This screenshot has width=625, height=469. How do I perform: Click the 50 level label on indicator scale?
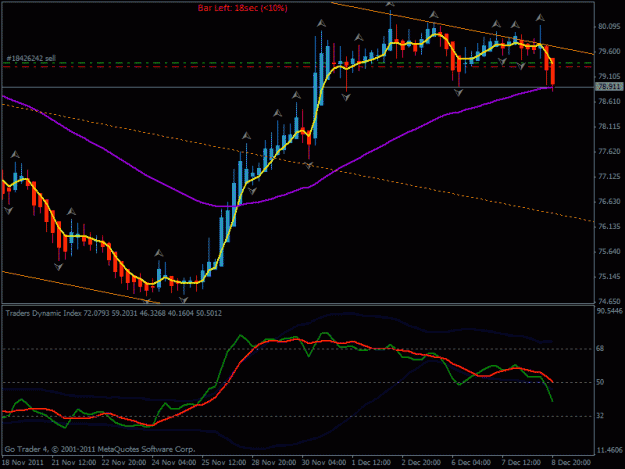pos(600,383)
